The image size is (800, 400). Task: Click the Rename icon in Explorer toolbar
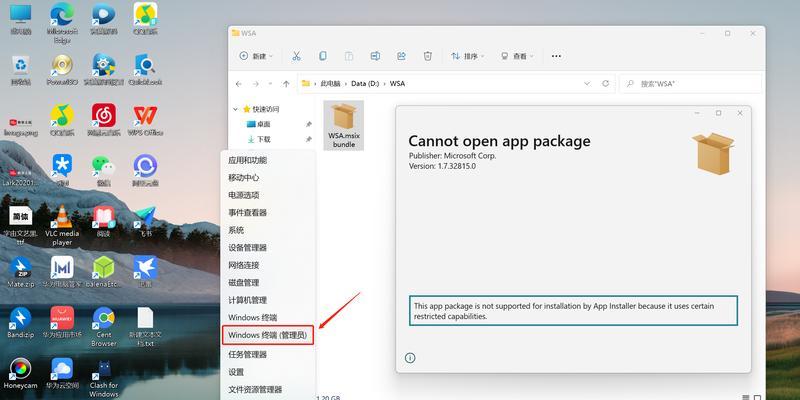375,57
